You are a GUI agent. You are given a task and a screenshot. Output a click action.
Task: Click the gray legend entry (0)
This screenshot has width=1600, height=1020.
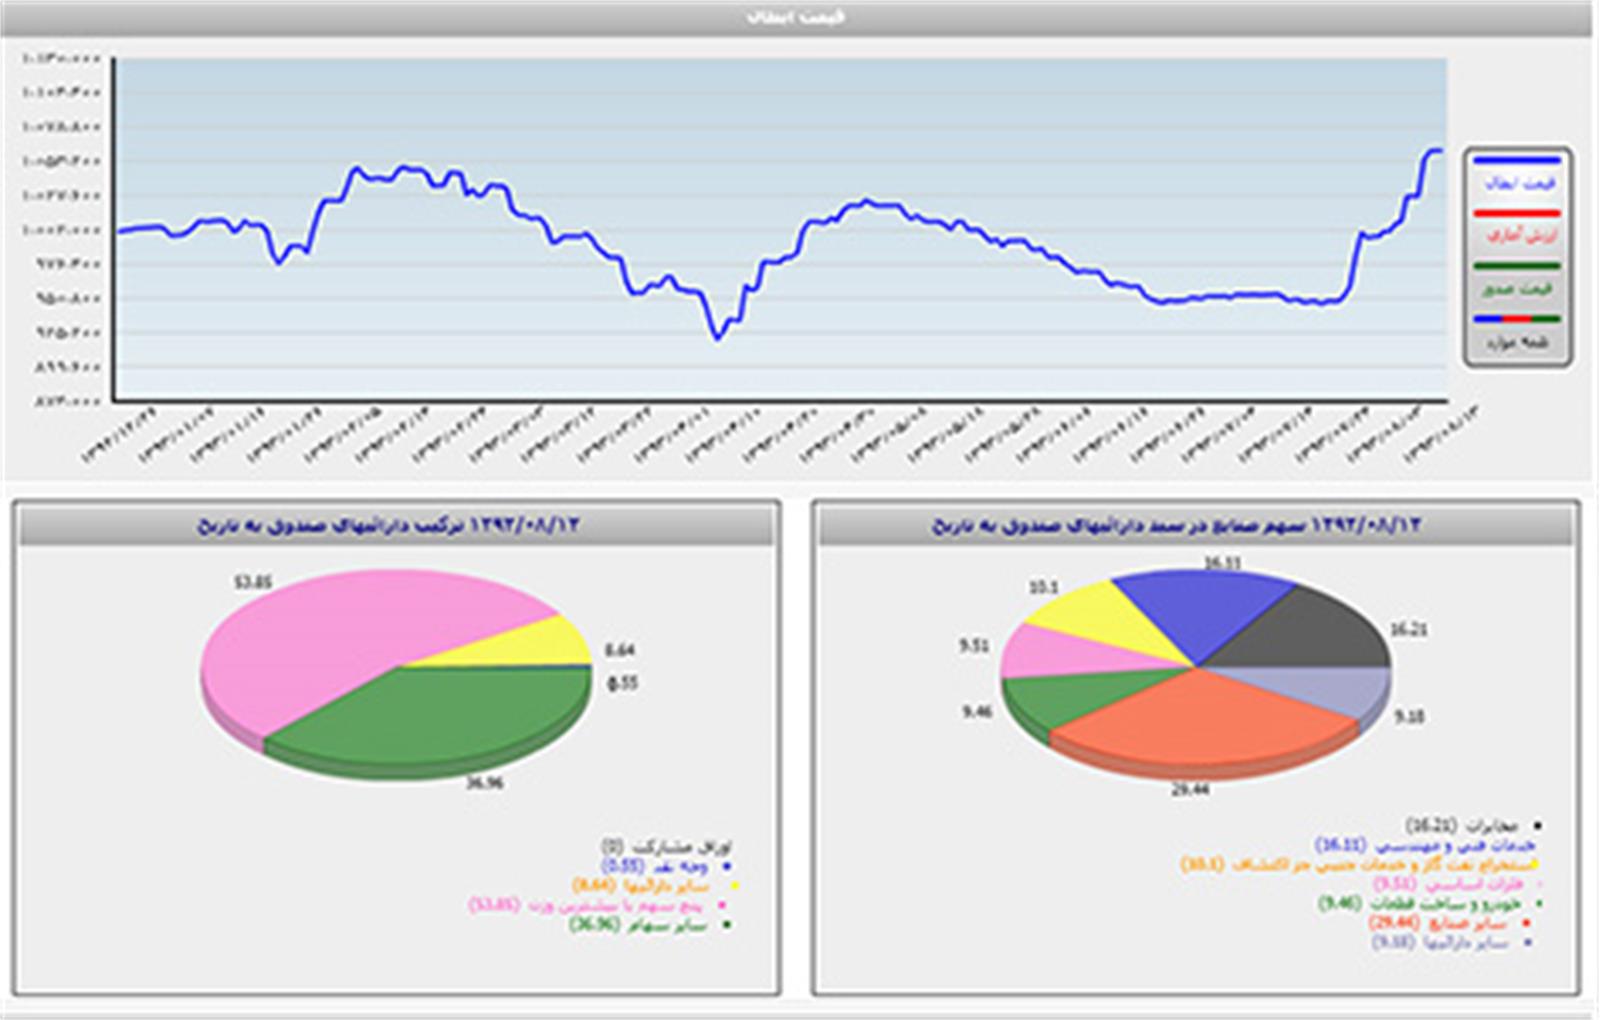coord(666,847)
